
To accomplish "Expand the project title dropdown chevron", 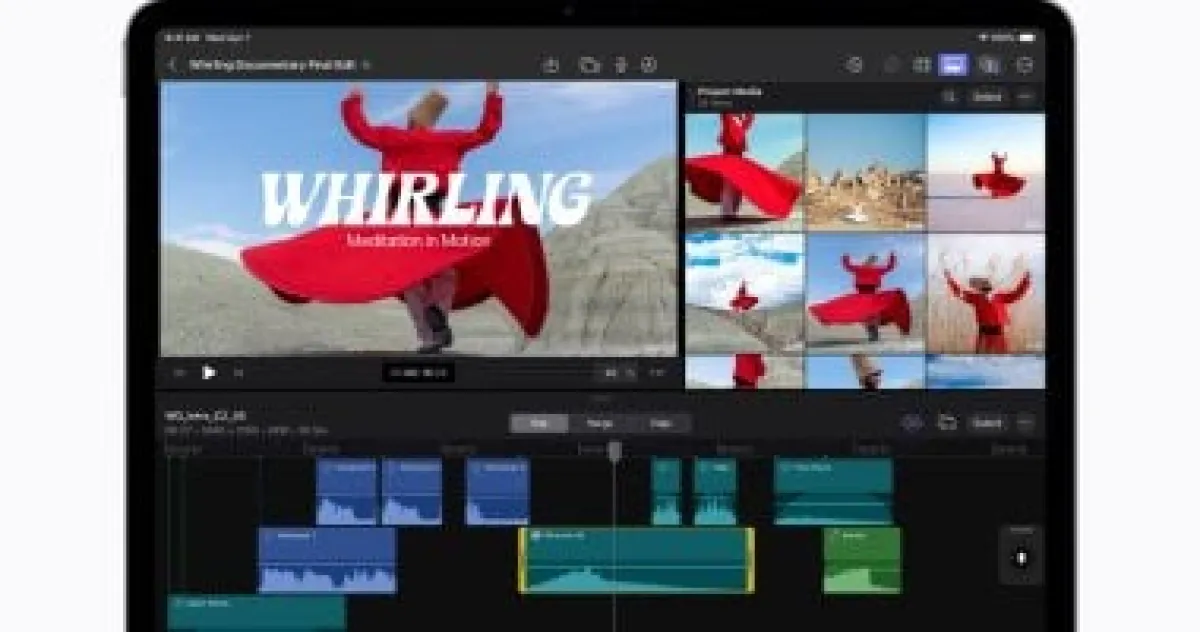I will tap(366, 65).
